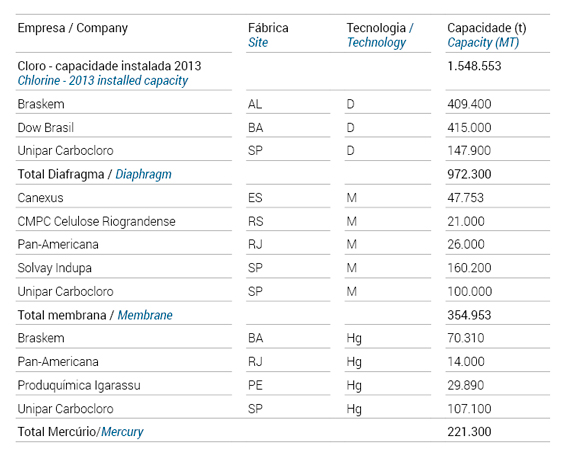The width and height of the screenshot is (565, 459).
Task: Click the 1.548.553 total chlorine capacity
Action: click(x=474, y=66)
